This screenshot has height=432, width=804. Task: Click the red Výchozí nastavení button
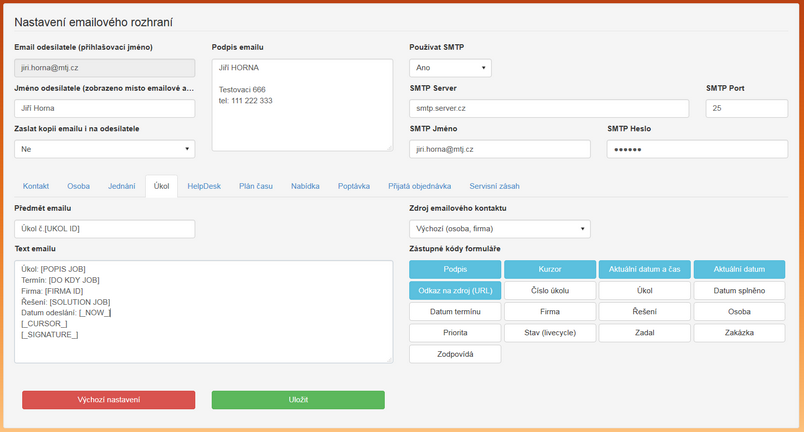[108, 399]
